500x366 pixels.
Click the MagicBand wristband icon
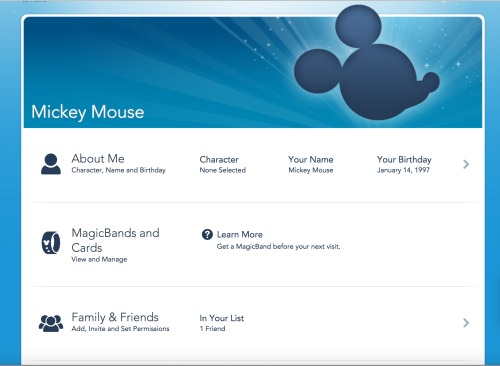coord(51,242)
